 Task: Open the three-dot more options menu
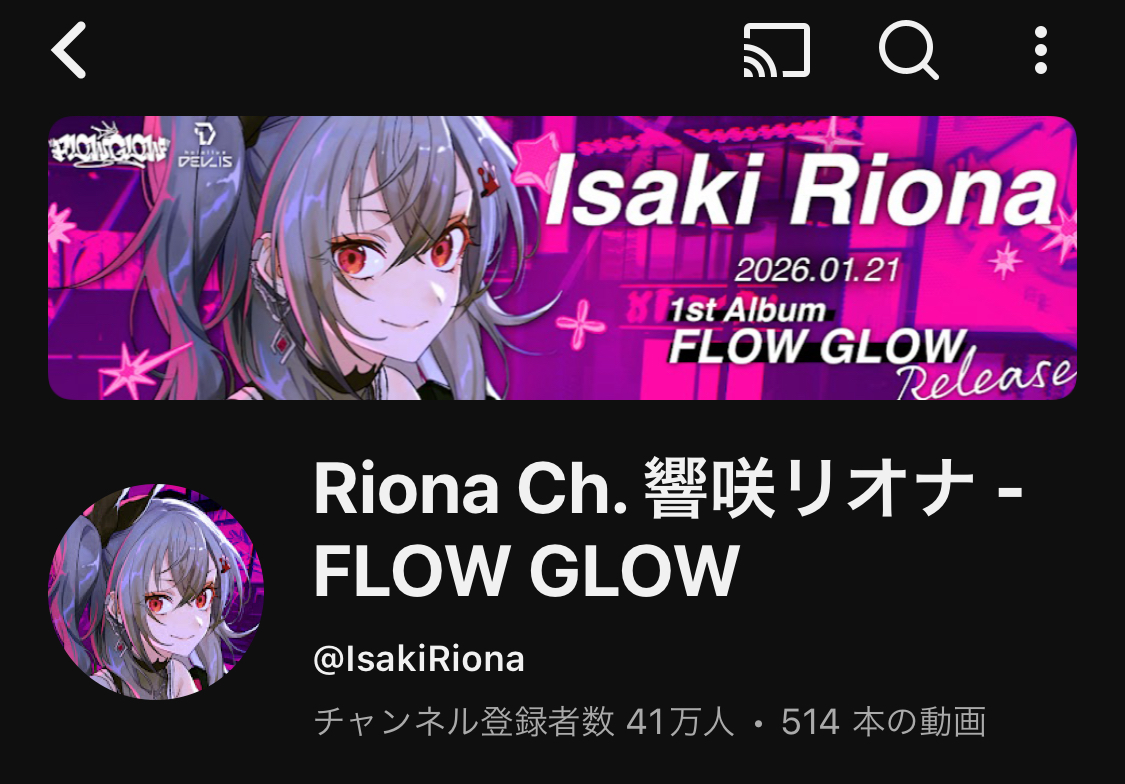(x=1041, y=50)
